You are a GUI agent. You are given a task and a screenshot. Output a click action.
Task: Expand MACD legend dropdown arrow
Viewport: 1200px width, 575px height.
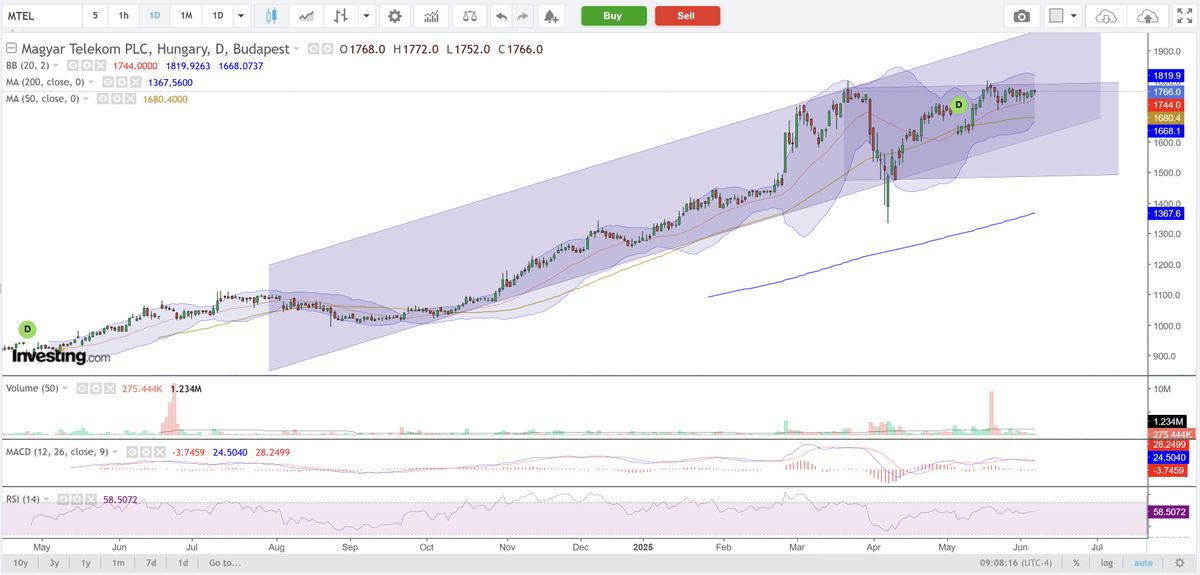coord(115,452)
